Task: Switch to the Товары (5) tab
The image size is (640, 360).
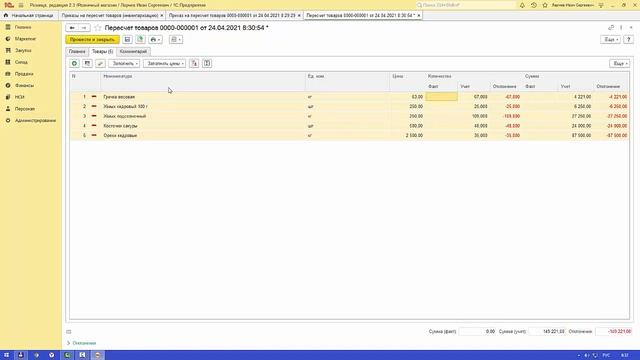Action: [102, 51]
